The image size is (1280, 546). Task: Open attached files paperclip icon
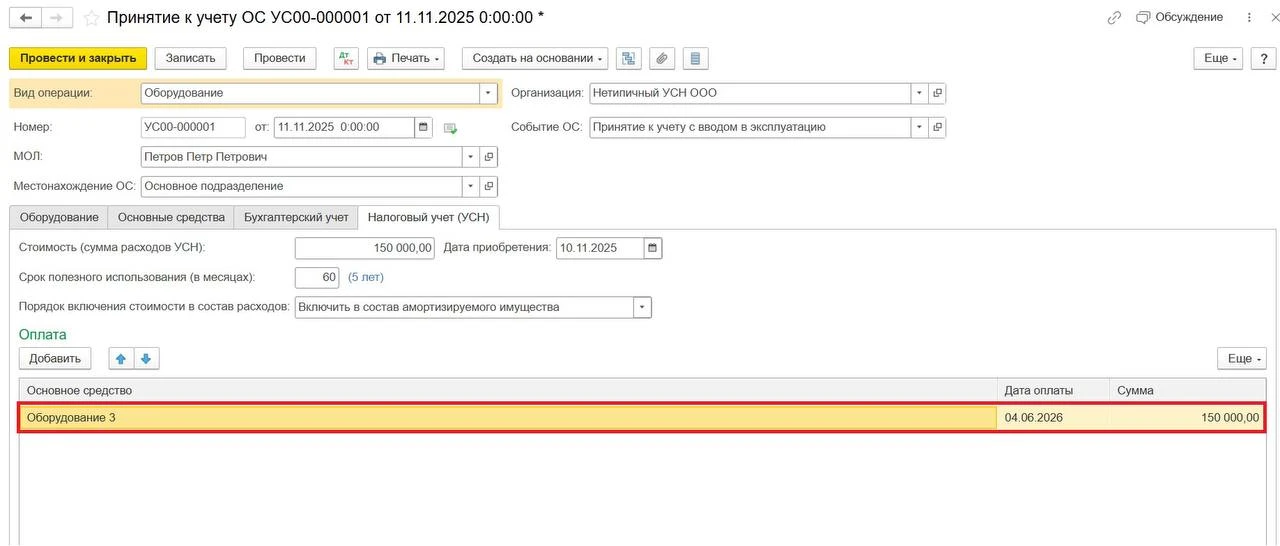point(661,58)
